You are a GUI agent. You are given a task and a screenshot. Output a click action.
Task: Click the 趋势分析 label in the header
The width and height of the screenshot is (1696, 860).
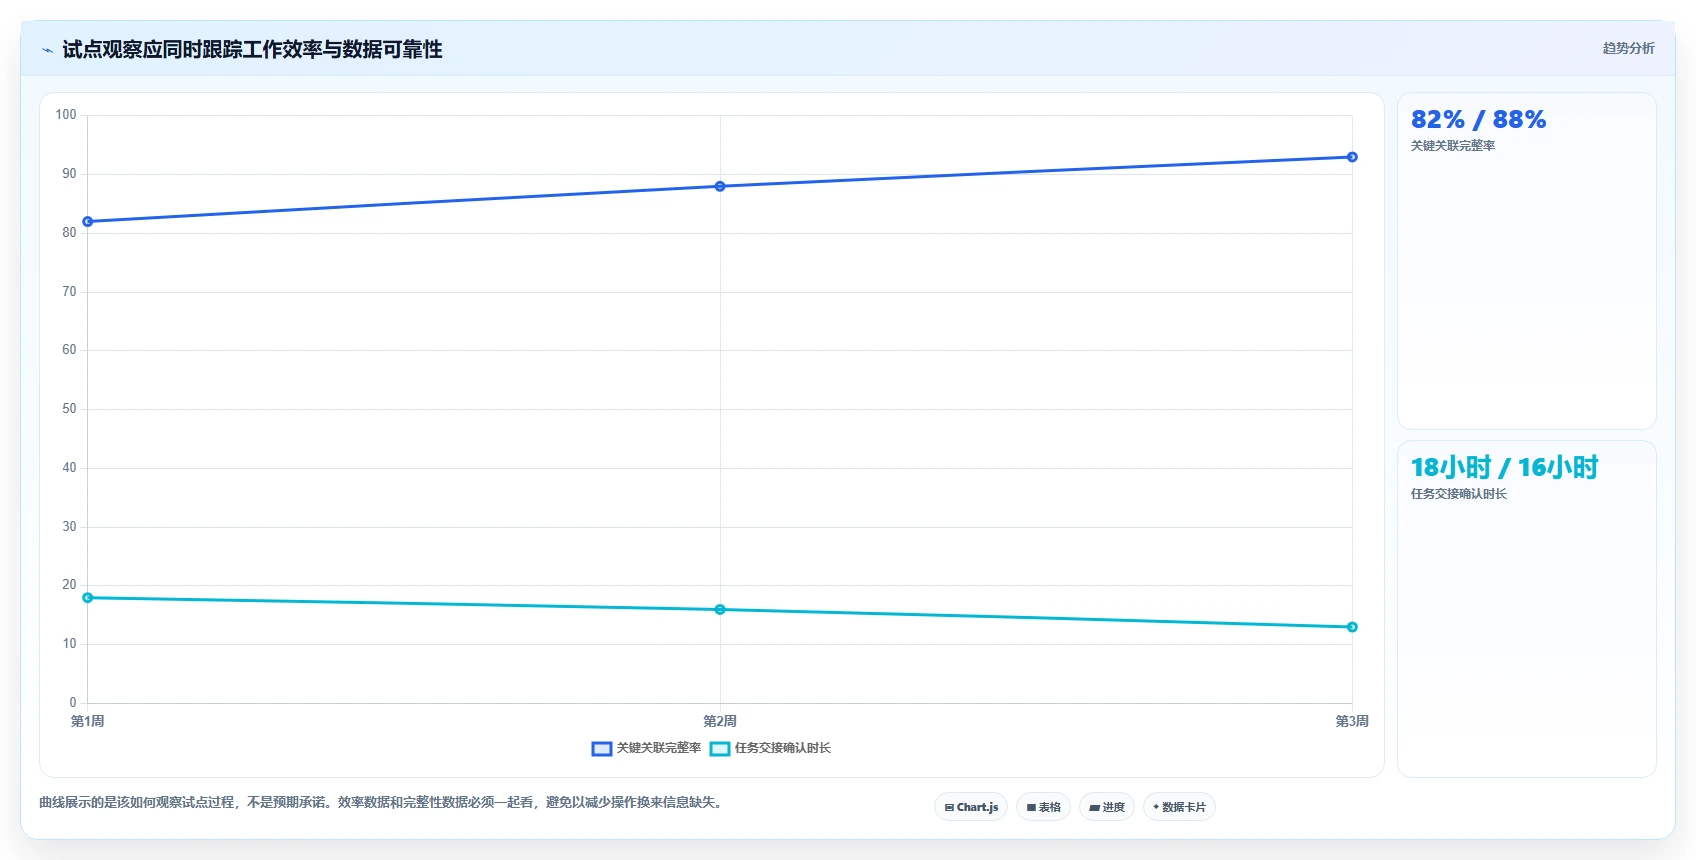click(x=1628, y=48)
